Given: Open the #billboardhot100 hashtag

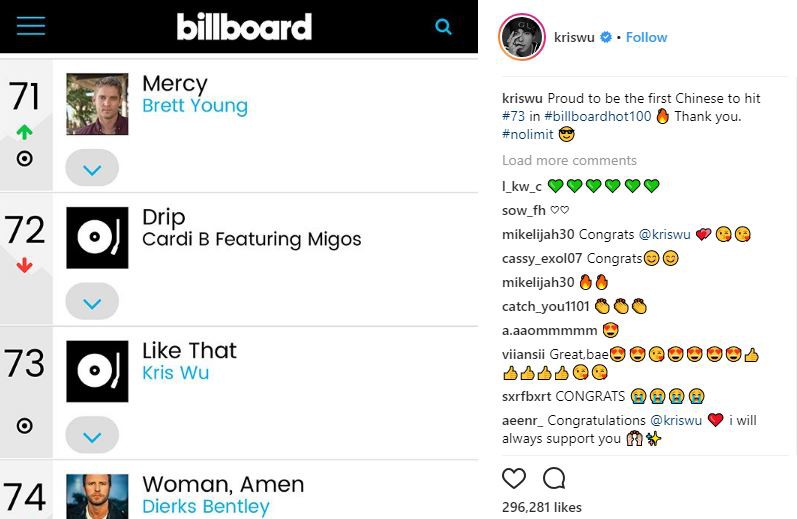Looking at the screenshot, I should coord(598,116).
